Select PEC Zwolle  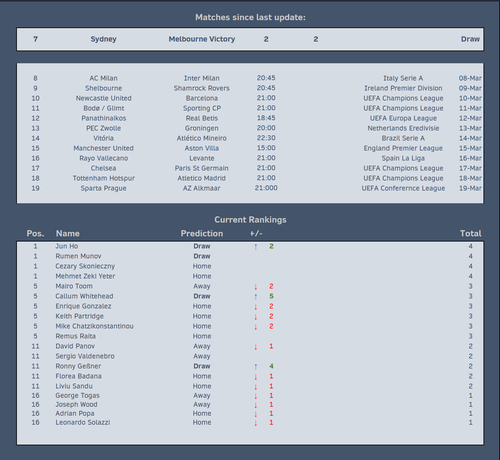[x=103, y=128]
